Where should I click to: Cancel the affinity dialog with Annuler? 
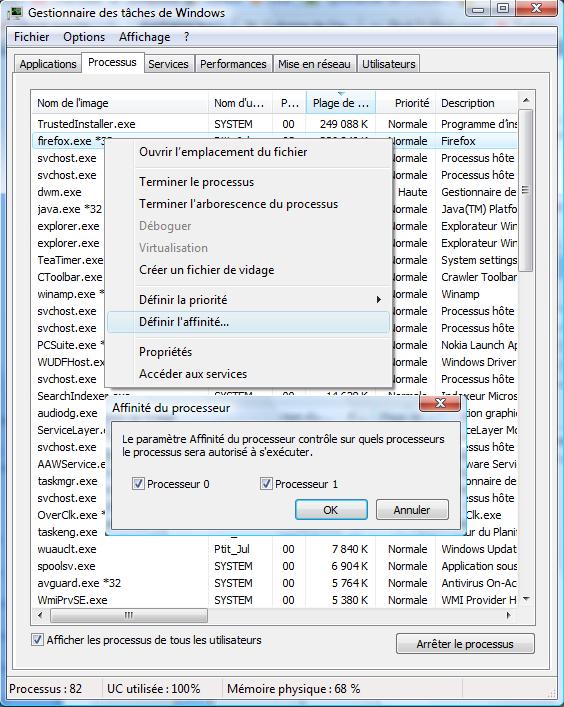412,510
